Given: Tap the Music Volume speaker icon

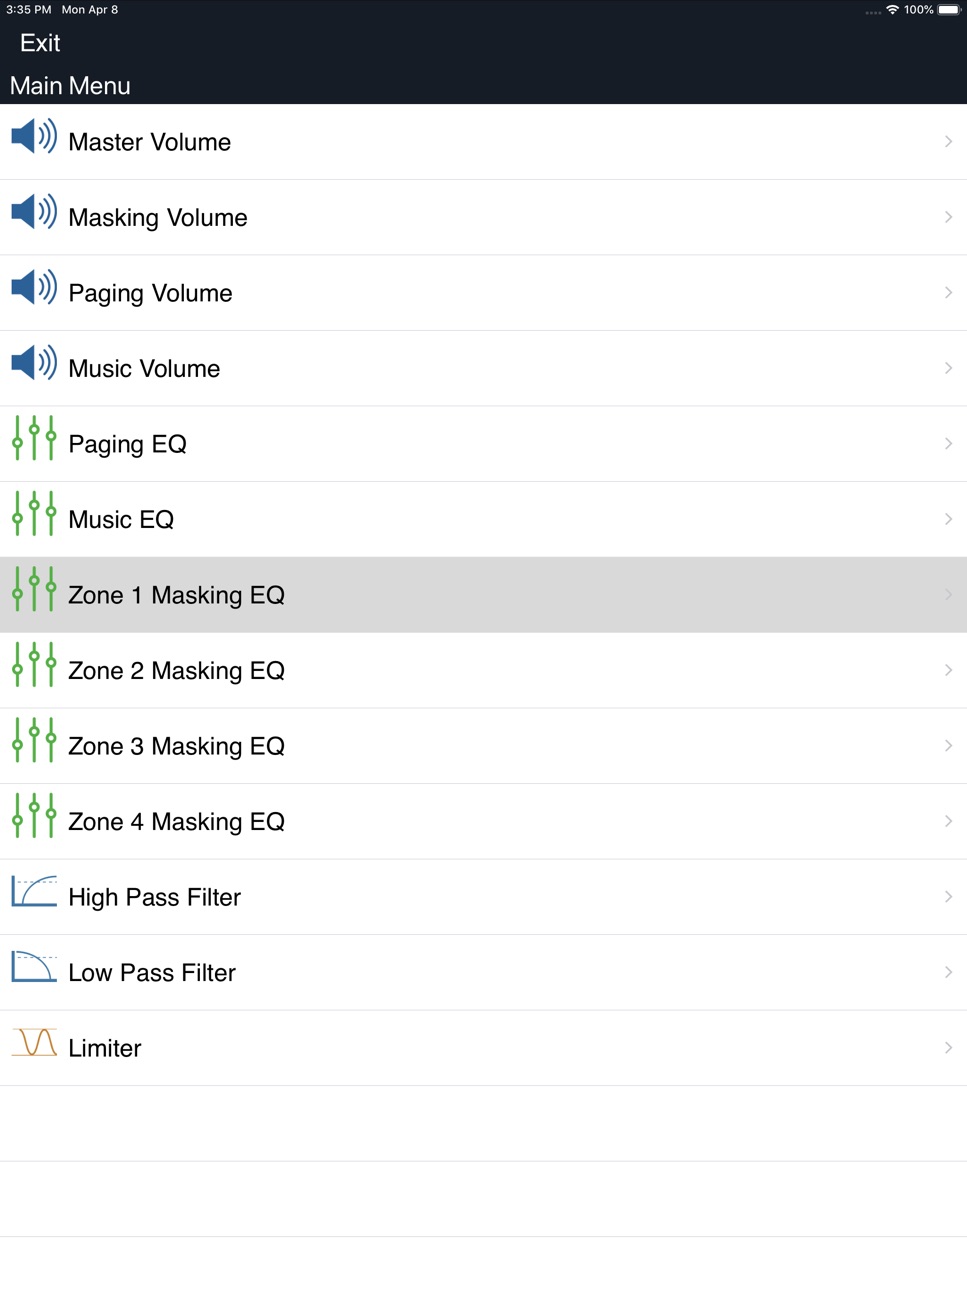Looking at the screenshot, I should 34,363.
